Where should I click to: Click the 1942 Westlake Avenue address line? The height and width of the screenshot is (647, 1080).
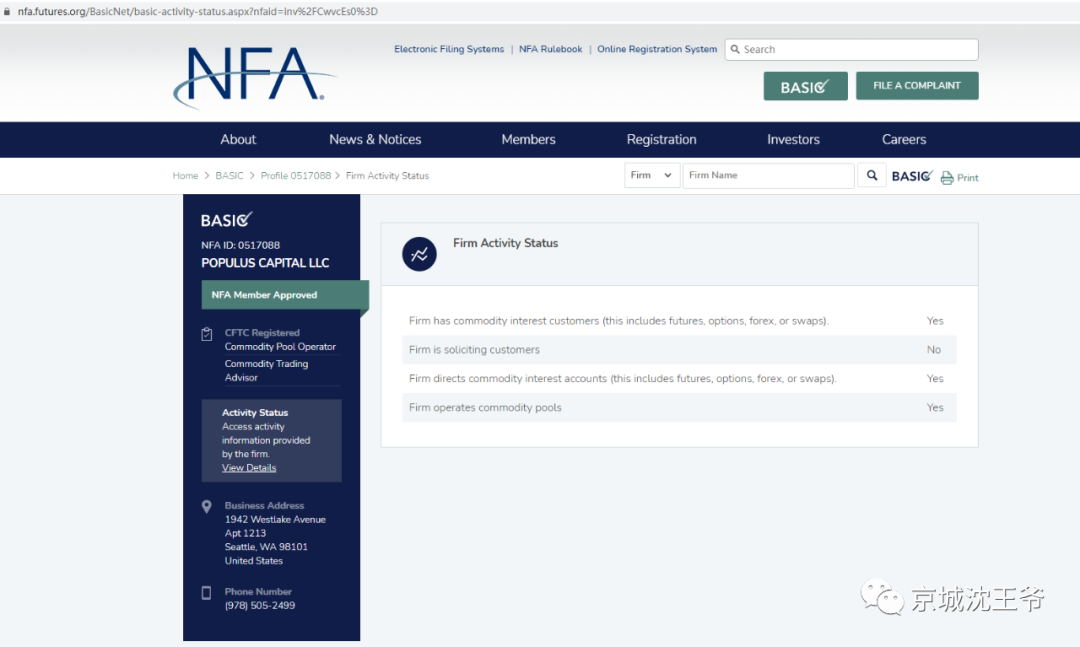(x=275, y=520)
